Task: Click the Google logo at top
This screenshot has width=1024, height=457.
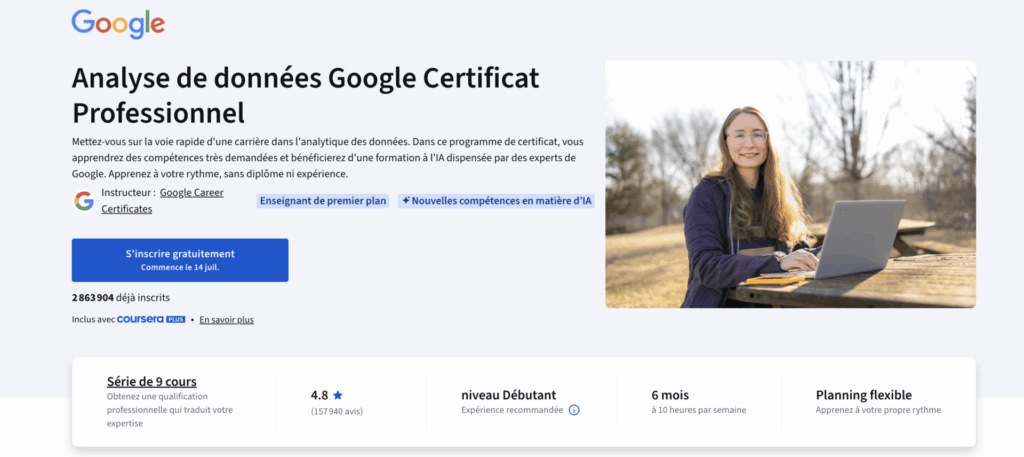Action: coord(118,24)
